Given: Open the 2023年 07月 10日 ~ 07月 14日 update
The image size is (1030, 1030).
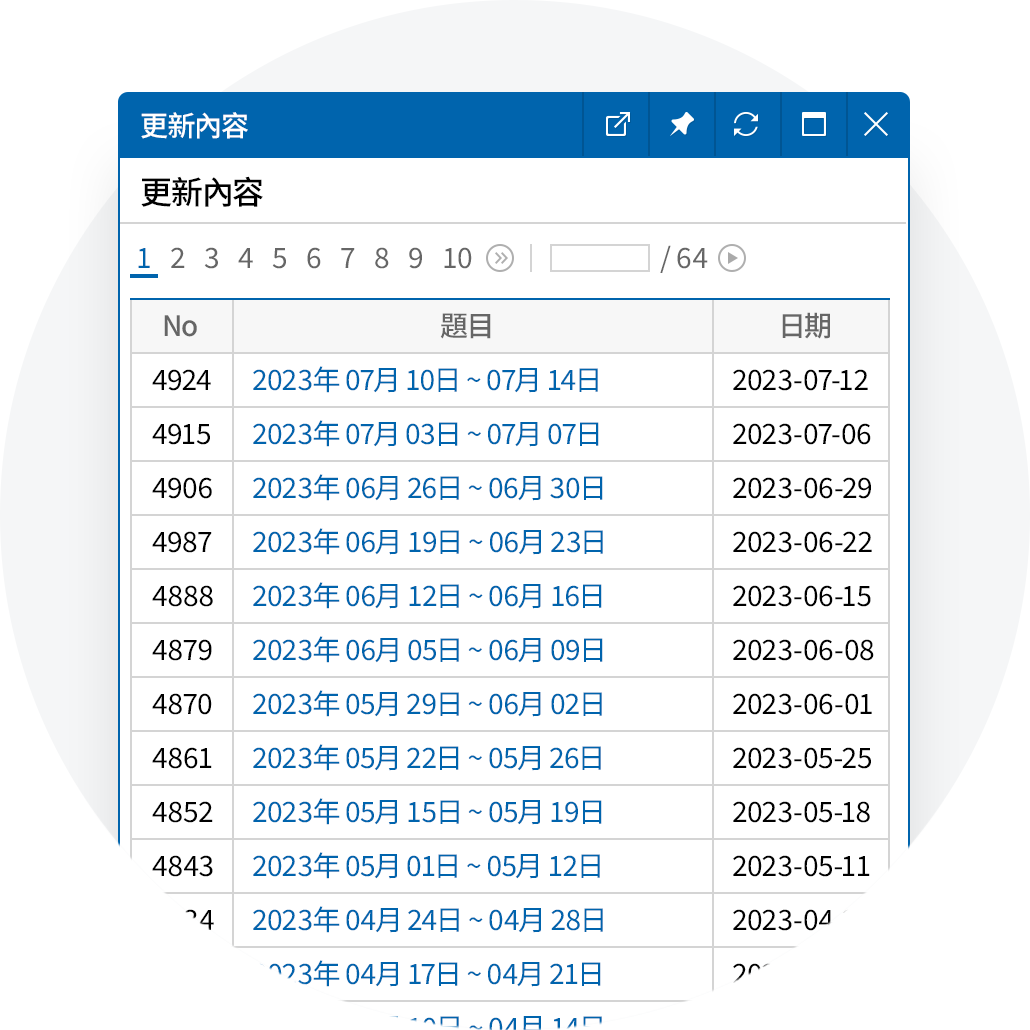Looking at the screenshot, I should [427, 381].
